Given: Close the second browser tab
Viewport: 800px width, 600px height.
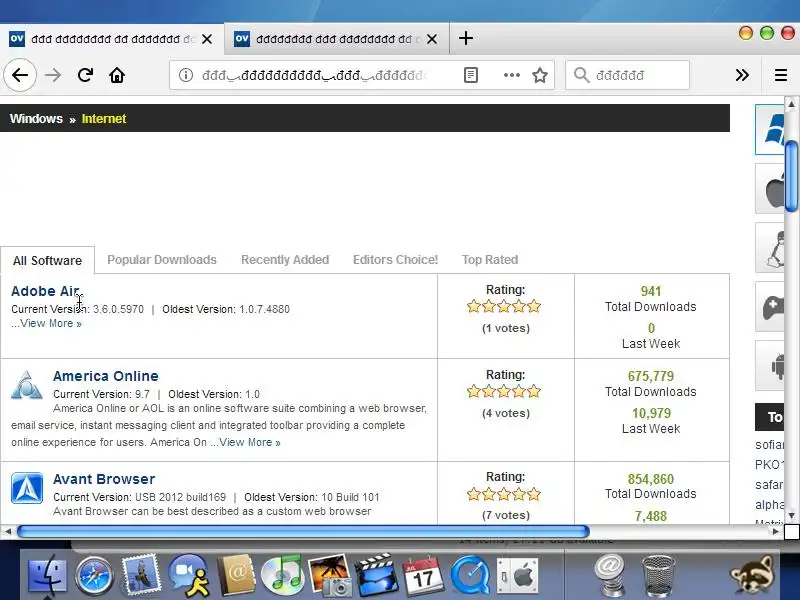Looking at the screenshot, I should tap(432, 39).
